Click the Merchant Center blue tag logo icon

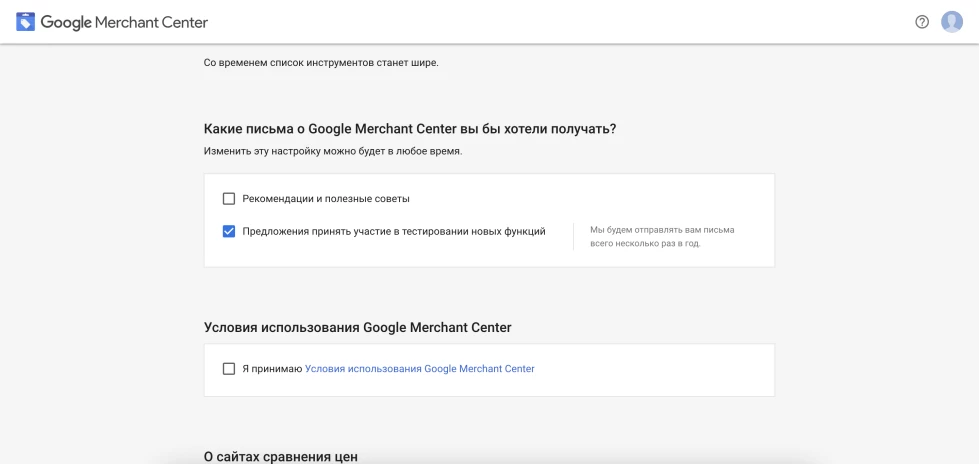(x=26, y=22)
